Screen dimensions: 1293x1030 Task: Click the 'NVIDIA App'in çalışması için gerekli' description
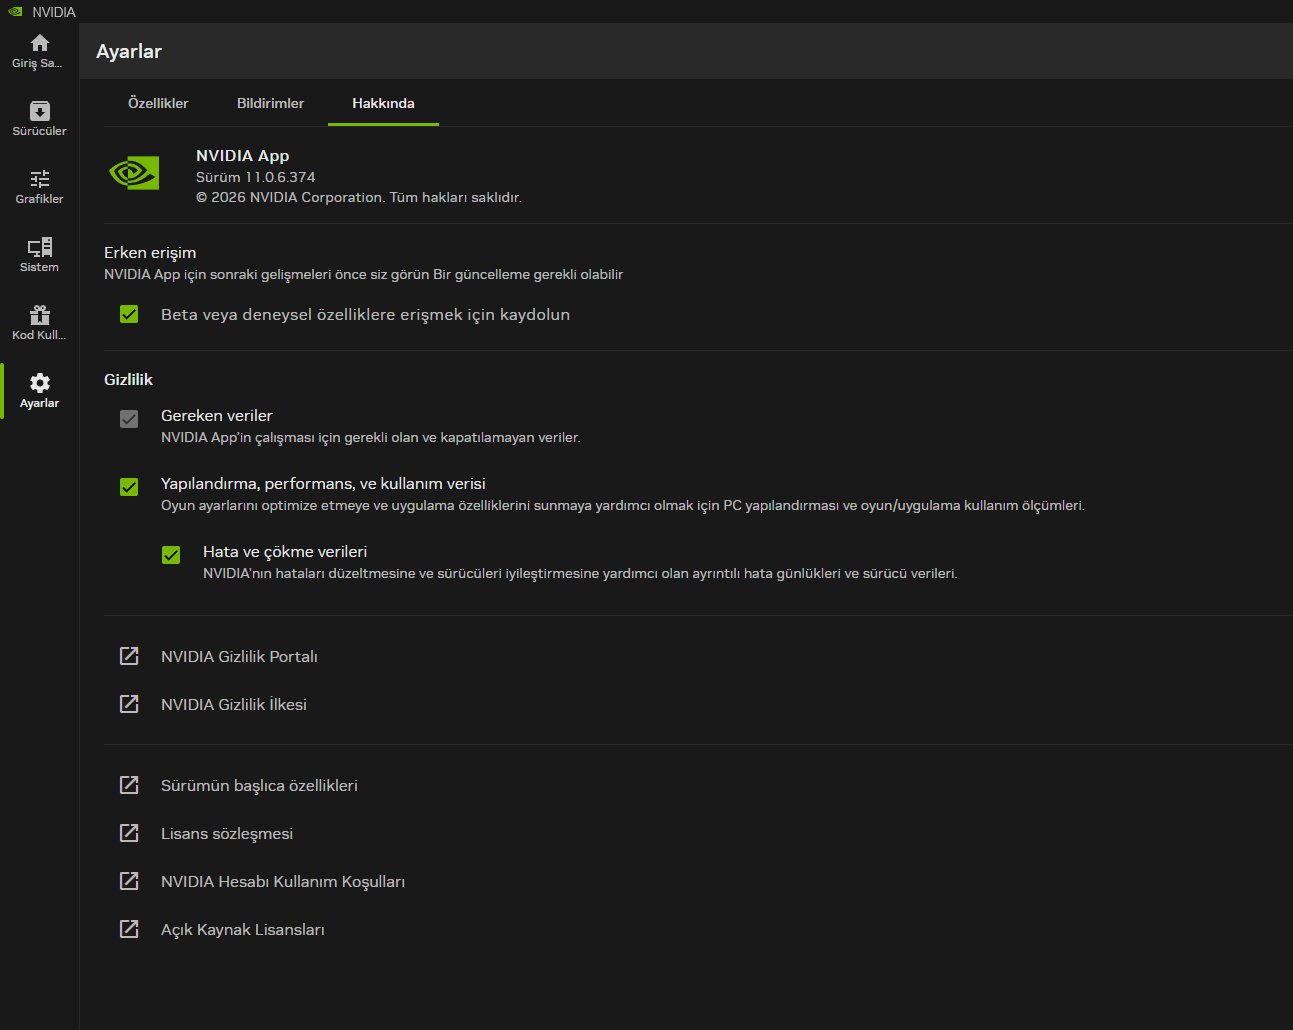370,437
